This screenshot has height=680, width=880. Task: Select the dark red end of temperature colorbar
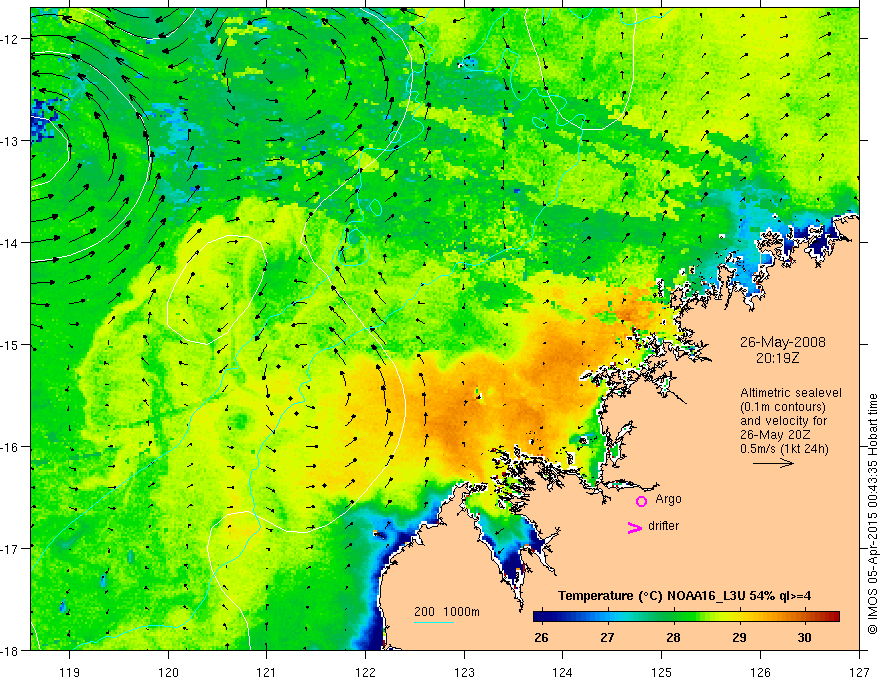833,617
